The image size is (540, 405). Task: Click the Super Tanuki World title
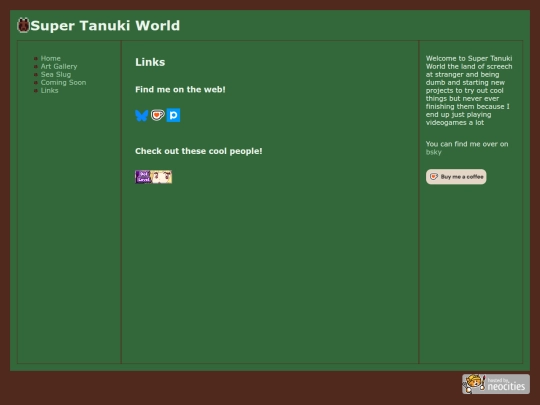[105, 25]
